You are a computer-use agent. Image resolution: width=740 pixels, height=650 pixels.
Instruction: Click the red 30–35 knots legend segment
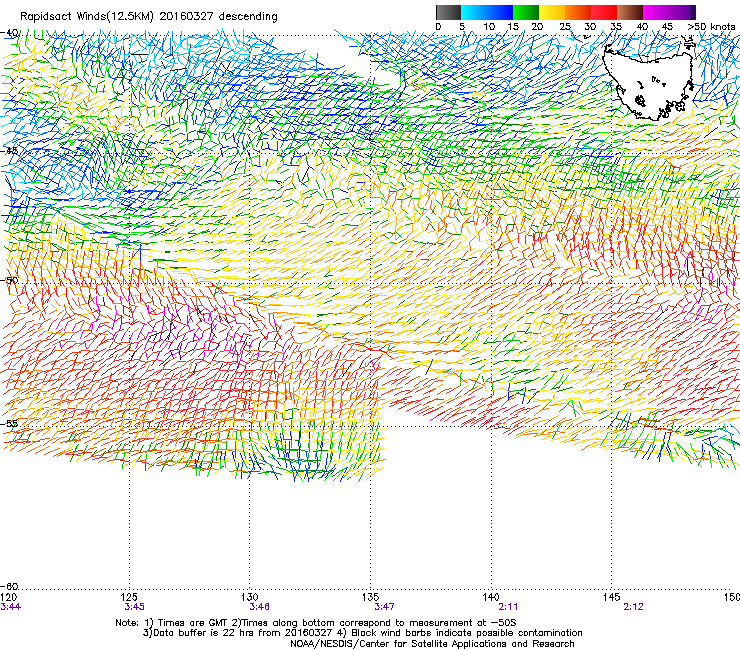click(604, 12)
